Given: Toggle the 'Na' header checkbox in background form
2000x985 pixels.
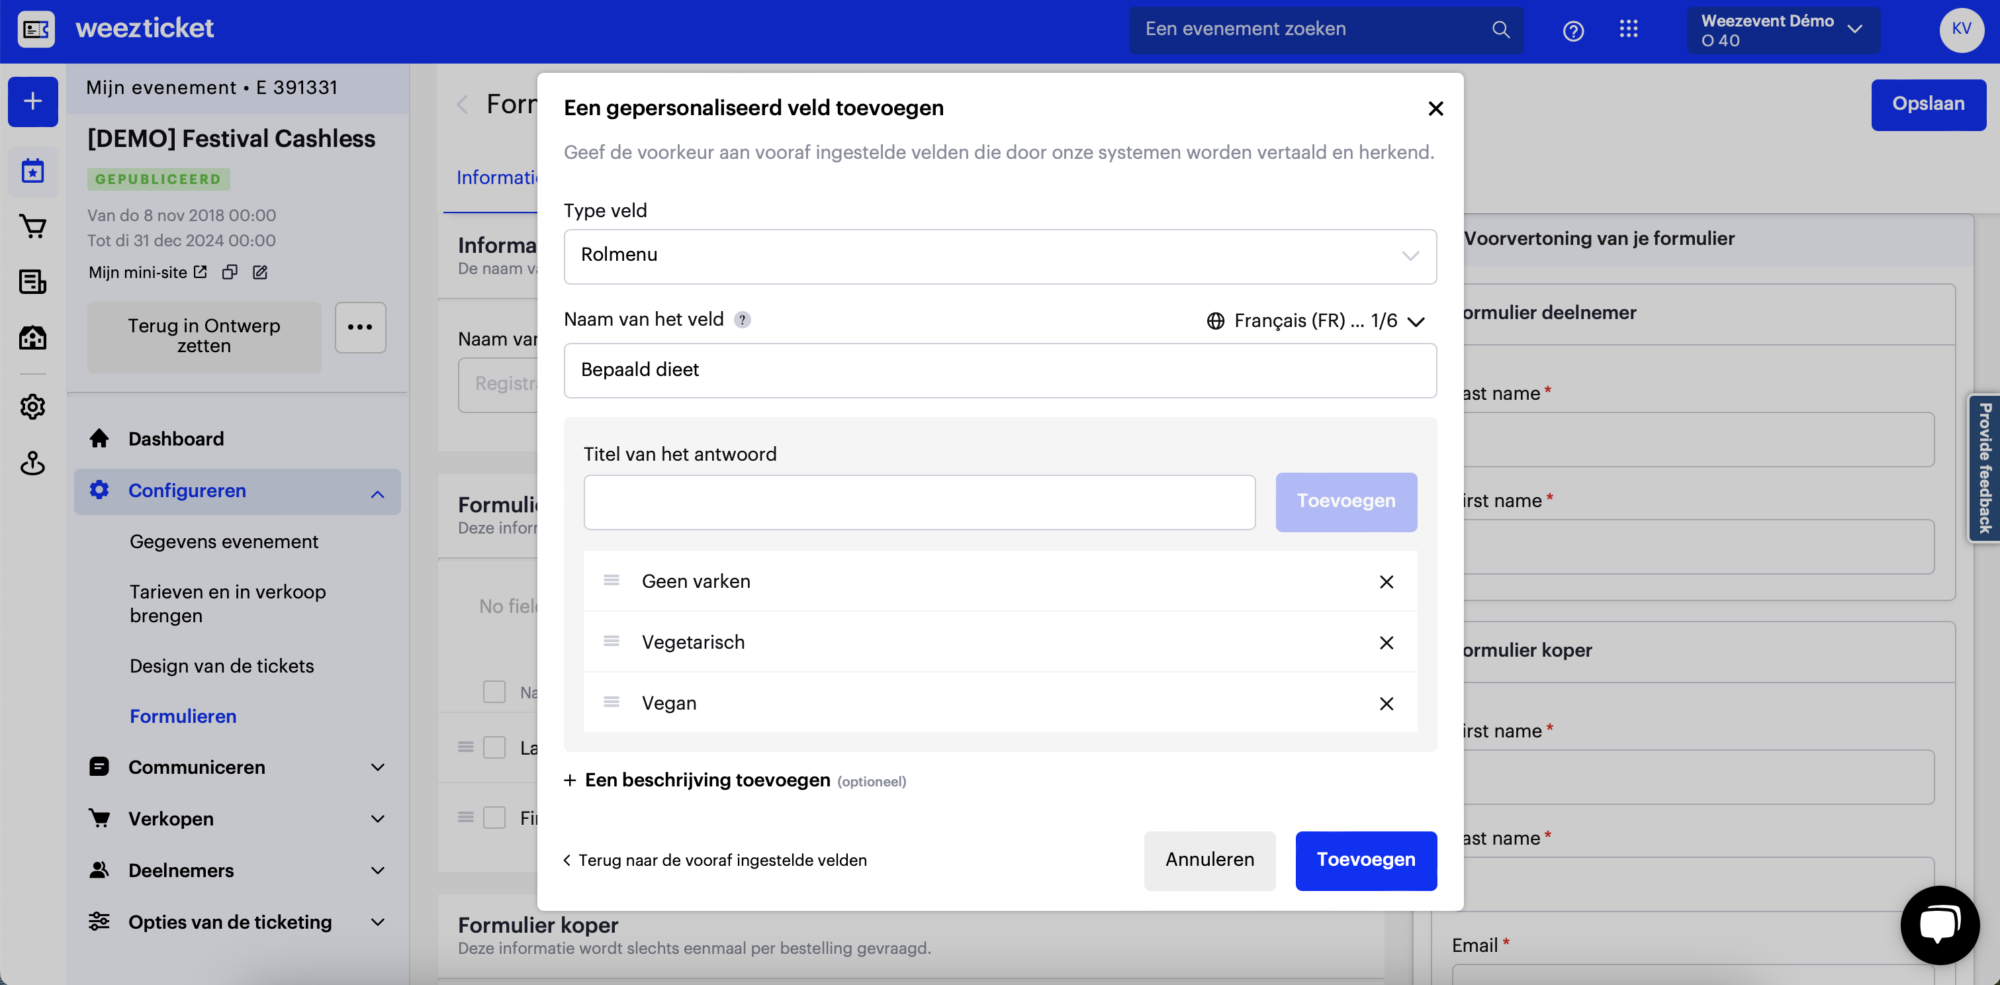Looking at the screenshot, I should tap(494, 692).
